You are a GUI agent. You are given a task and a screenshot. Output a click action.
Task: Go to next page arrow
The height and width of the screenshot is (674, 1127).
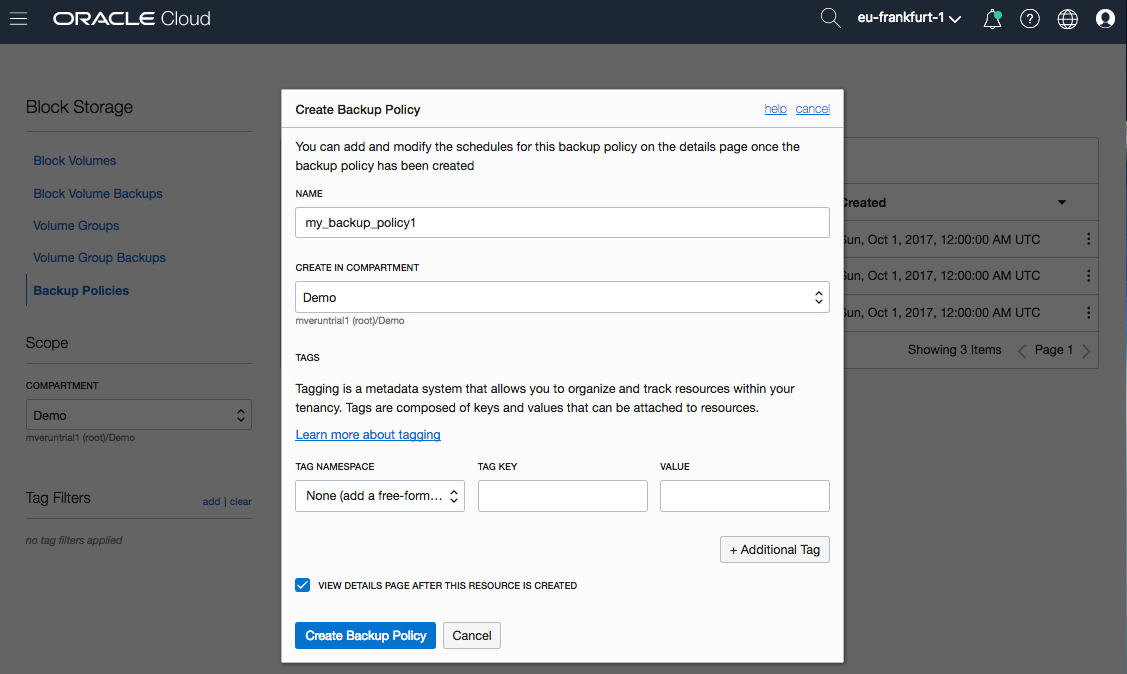pyautogui.click(x=1087, y=351)
